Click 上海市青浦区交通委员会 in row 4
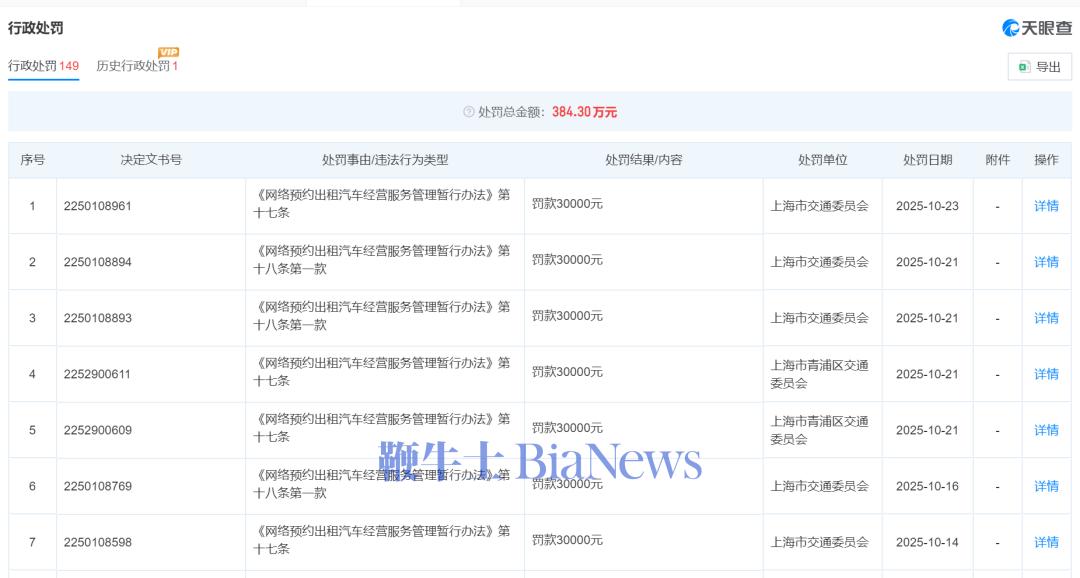The width and height of the screenshot is (1080, 578). tap(819, 374)
